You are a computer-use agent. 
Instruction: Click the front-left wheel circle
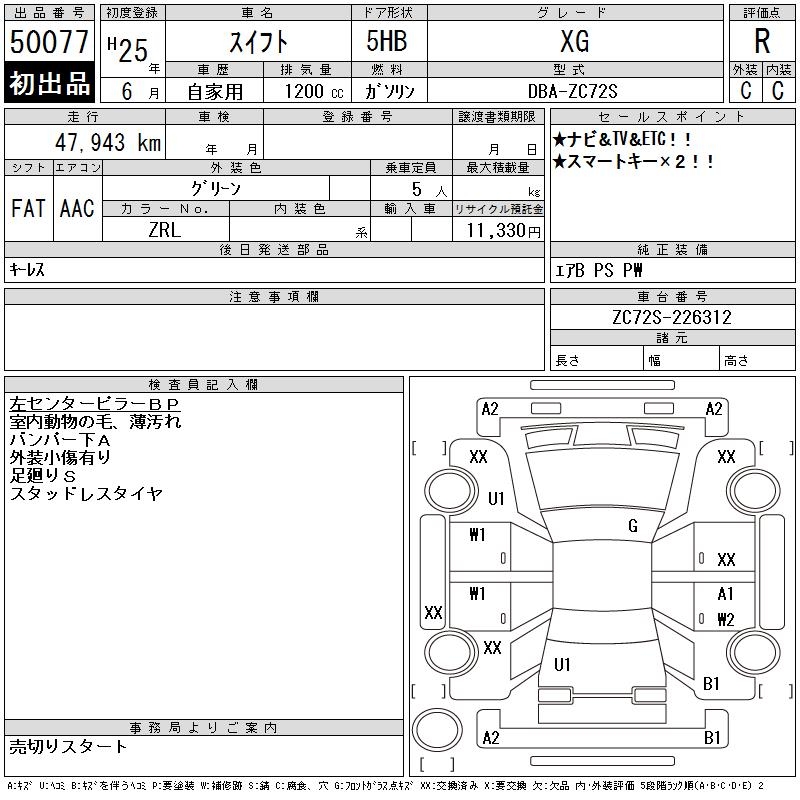pyautogui.click(x=451, y=490)
